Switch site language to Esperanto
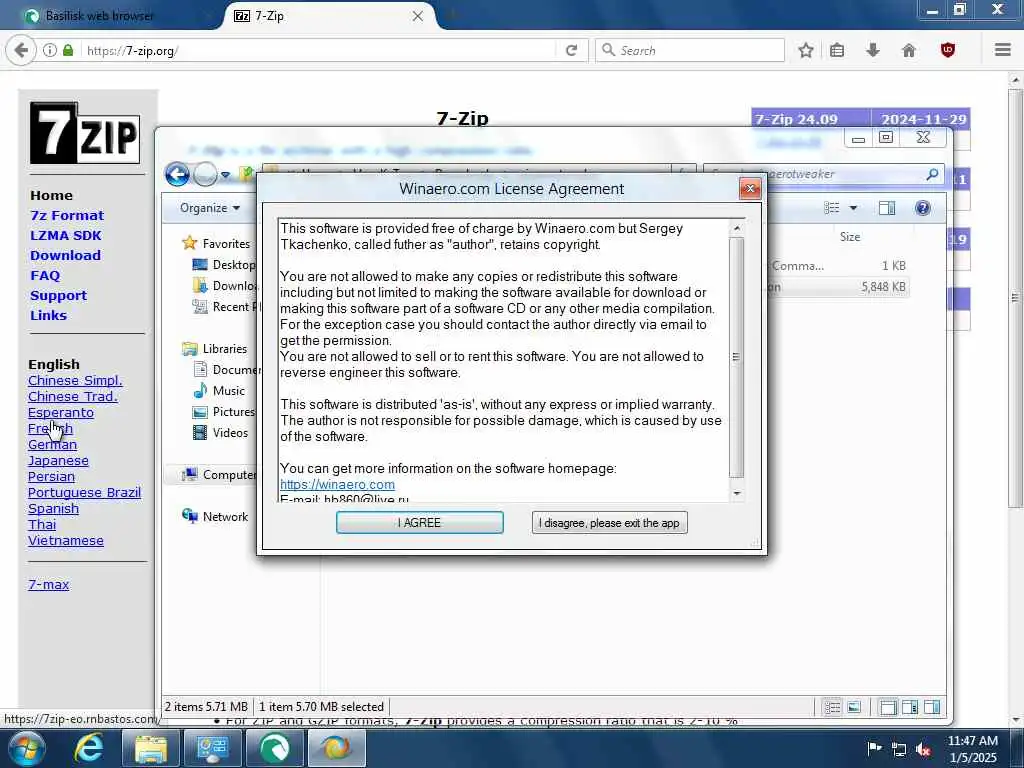 61,413
